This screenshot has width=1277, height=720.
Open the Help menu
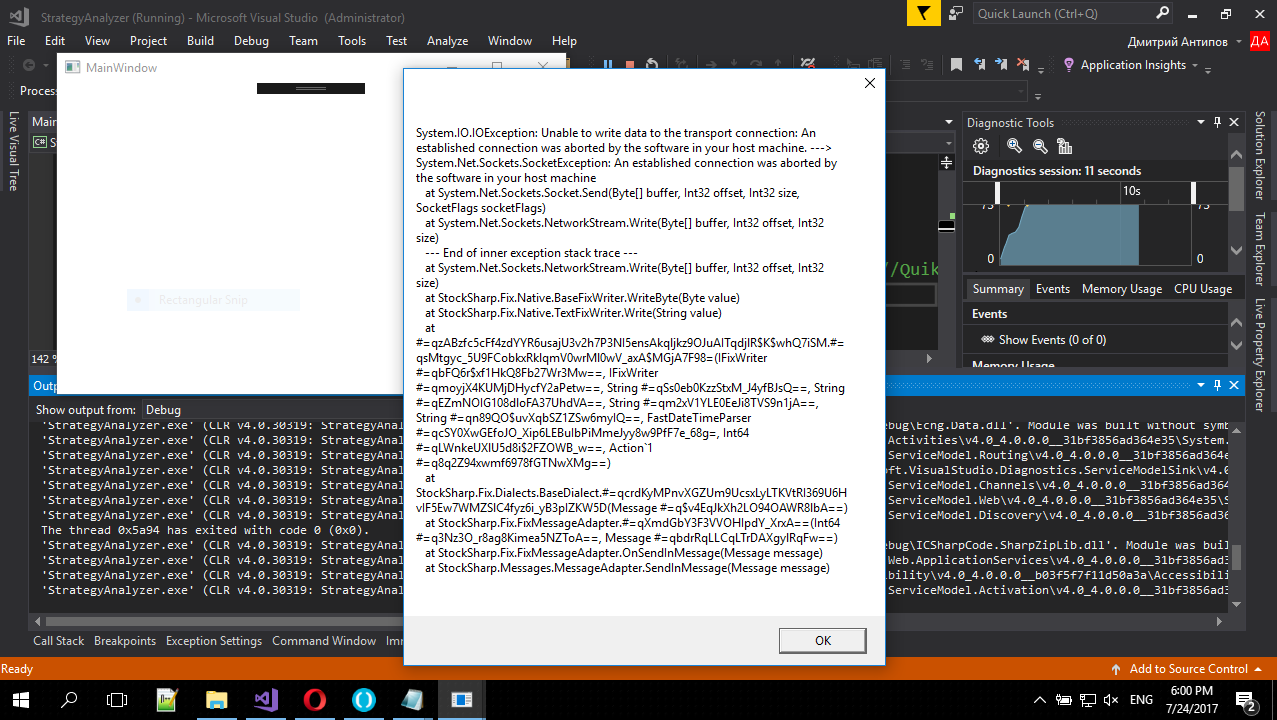(x=564, y=41)
